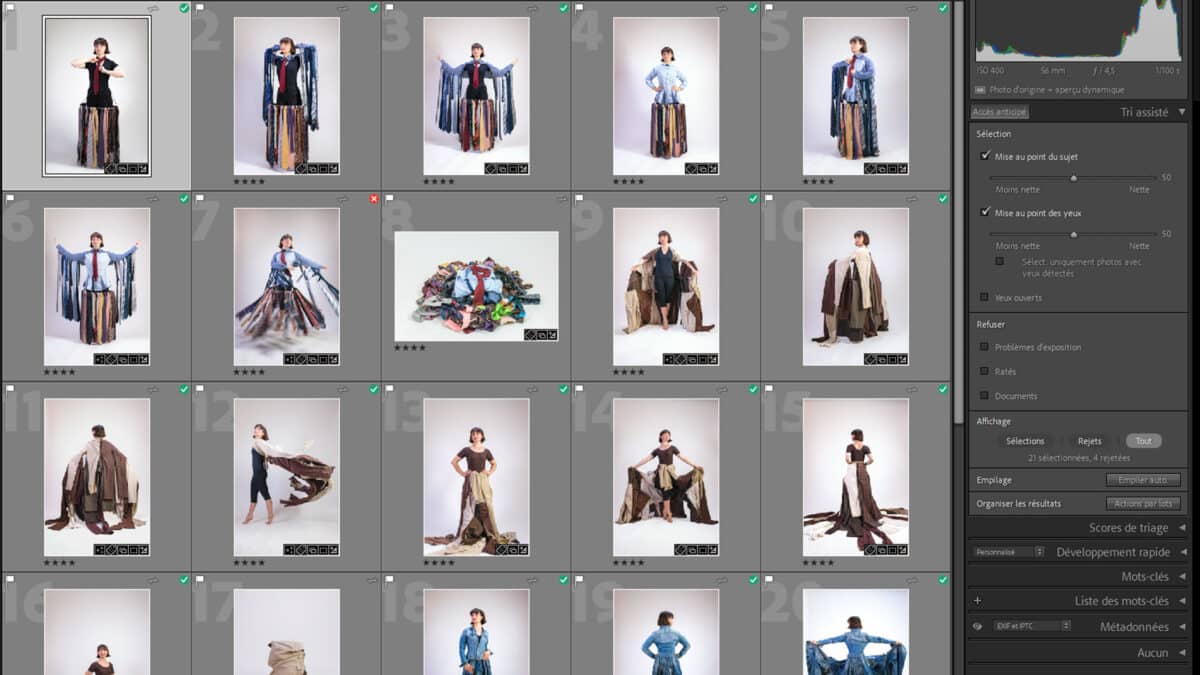Viewport: 1200px width, 675px height.
Task: Click red rejected badge on photo 7
Action: (x=374, y=199)
